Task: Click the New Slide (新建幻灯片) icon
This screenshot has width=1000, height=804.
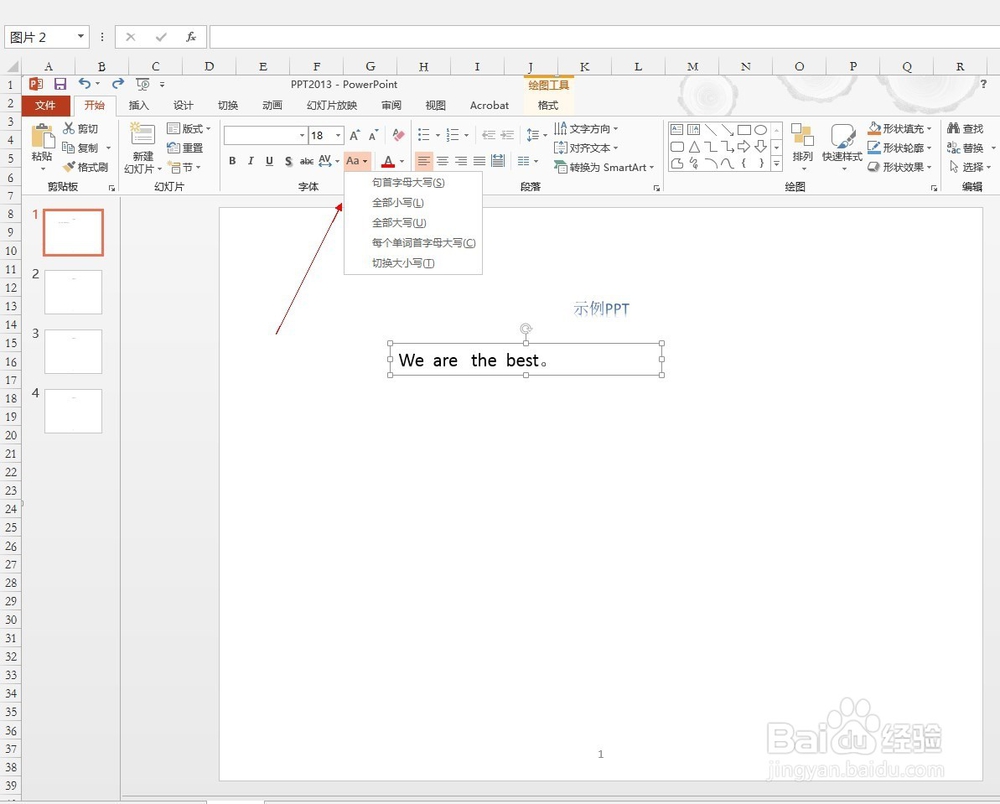Action: click(142, 134)
